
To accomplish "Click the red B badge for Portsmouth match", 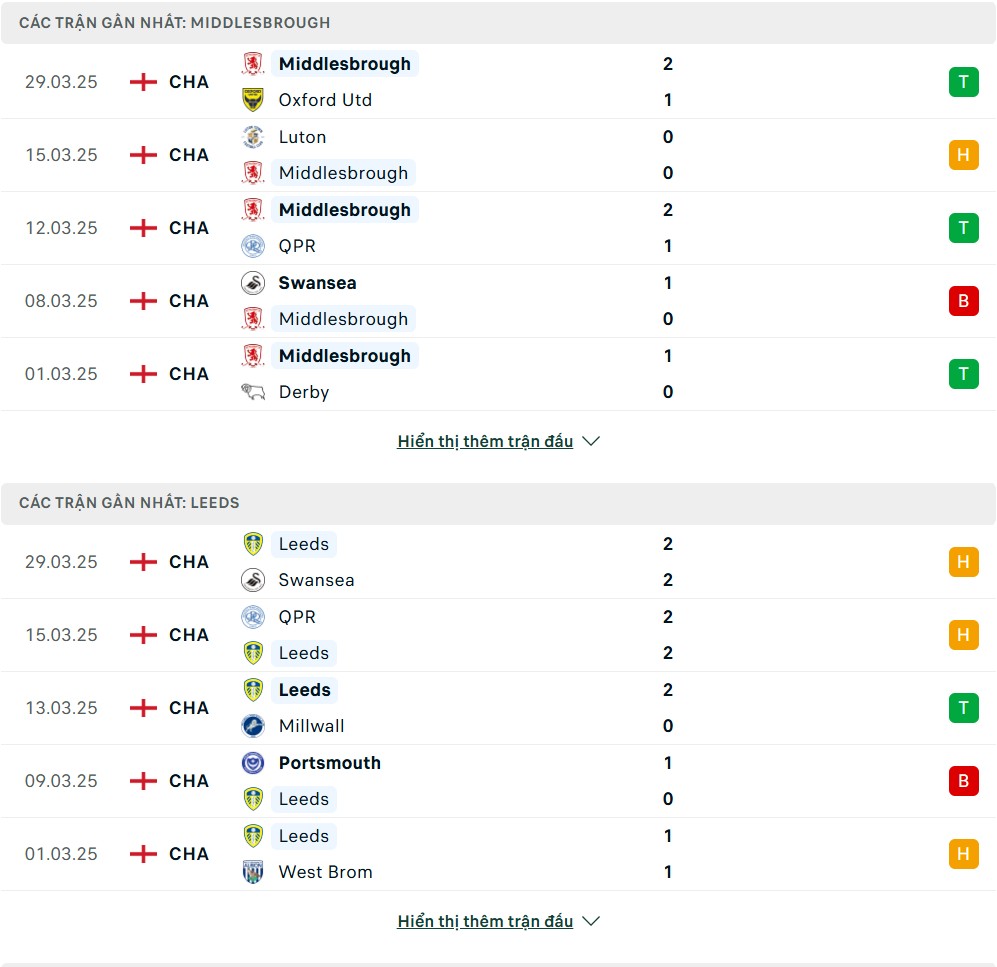I will click(x=963, y=781).
